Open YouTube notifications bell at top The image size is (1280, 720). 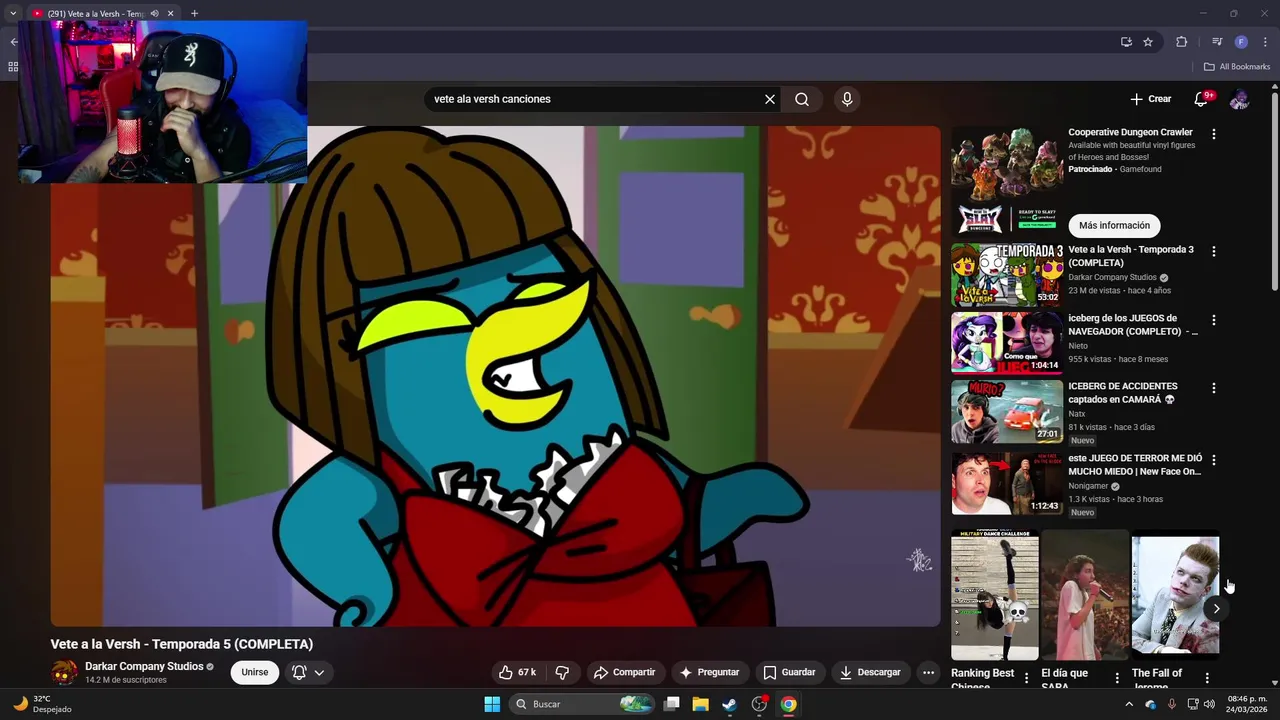coord(1201,99)
